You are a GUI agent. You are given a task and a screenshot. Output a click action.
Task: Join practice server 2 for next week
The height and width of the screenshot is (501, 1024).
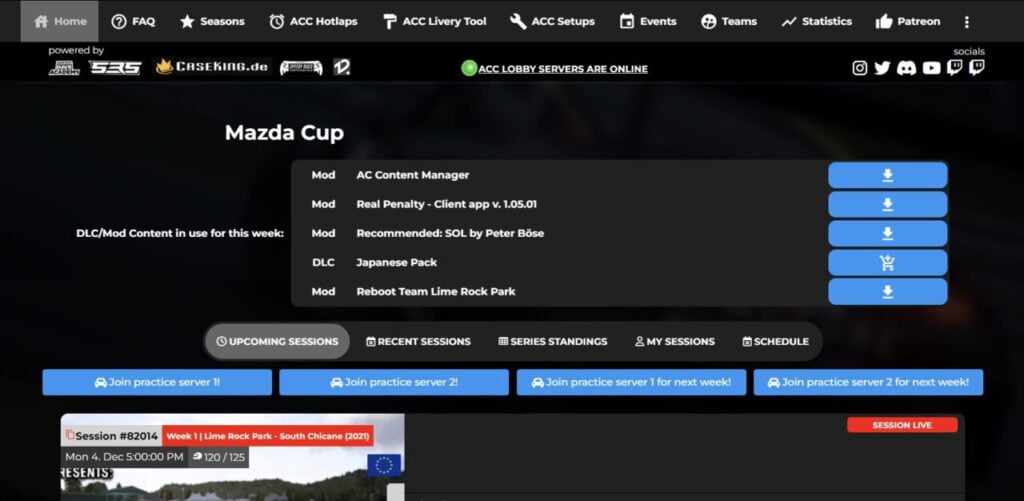[x=868, y=382]
